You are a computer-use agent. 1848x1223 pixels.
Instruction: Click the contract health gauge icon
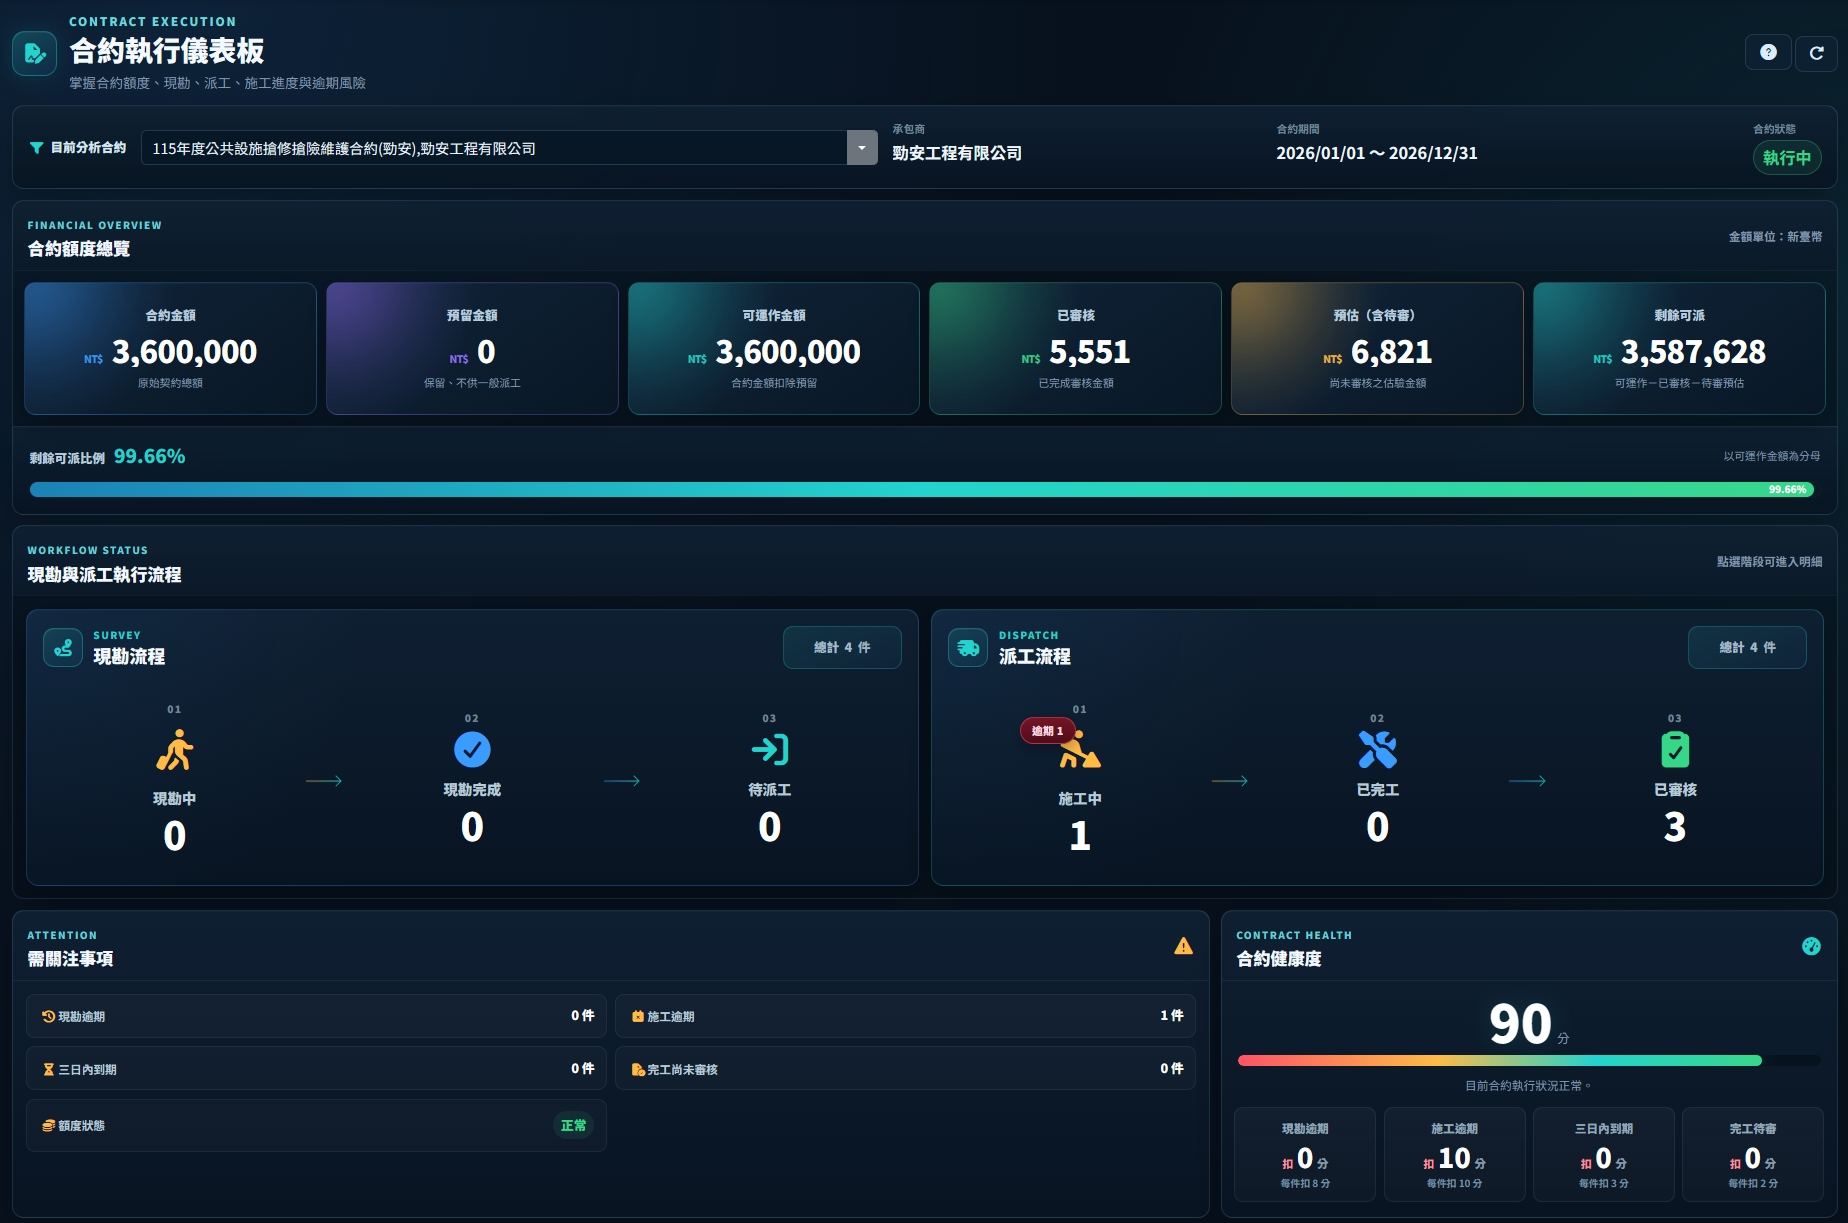[1811, 946]
